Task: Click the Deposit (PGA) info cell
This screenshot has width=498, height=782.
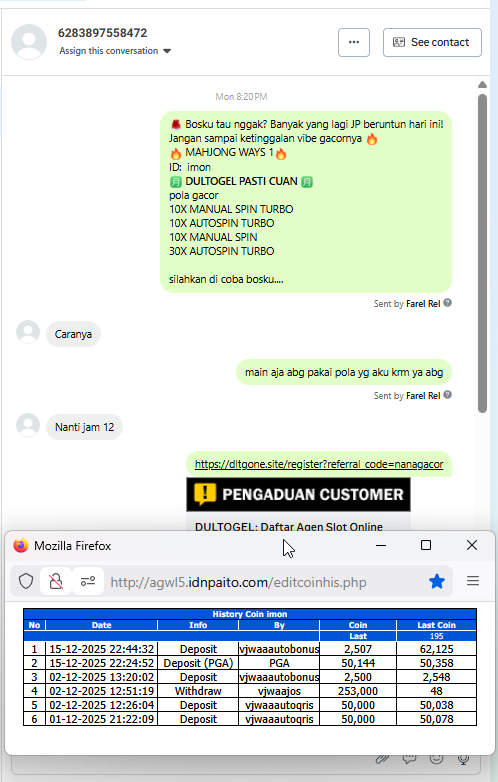Action: pos(198,663)
